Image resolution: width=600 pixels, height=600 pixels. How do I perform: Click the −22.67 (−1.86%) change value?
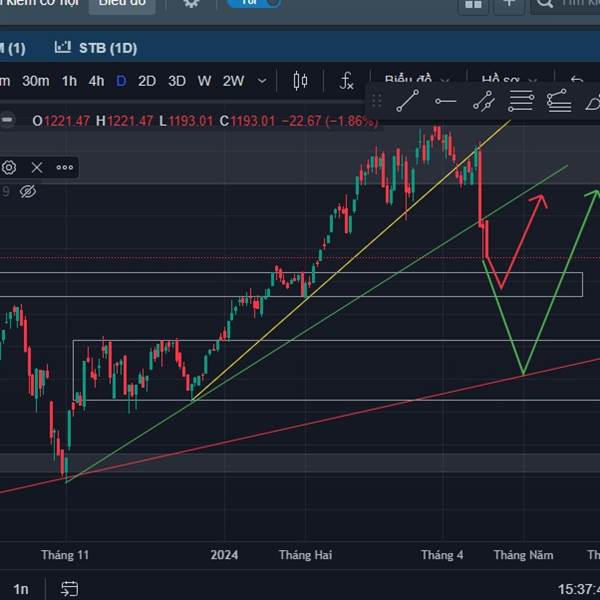[x=330, y=121]
